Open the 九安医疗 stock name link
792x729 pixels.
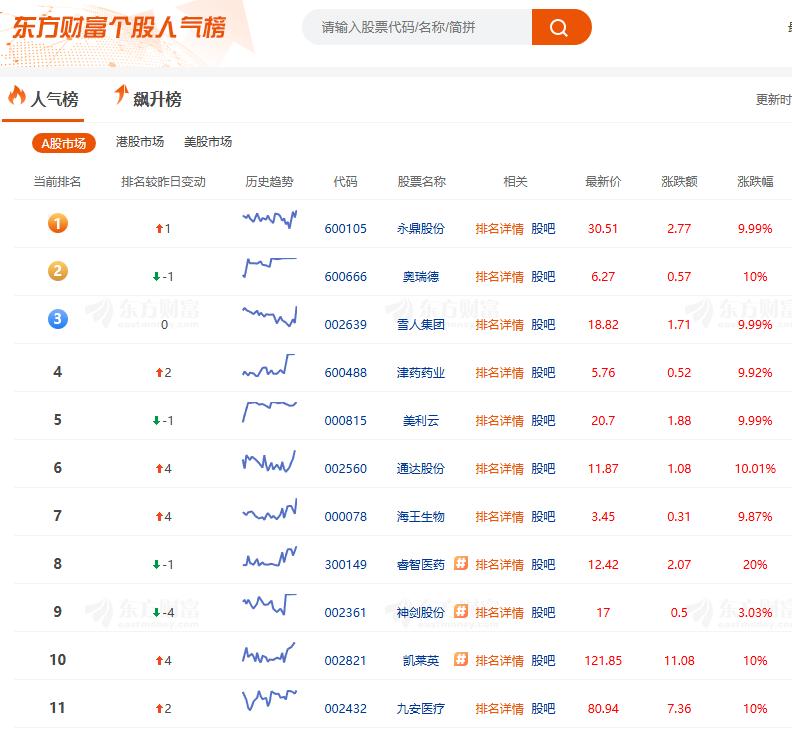(421, 709)
